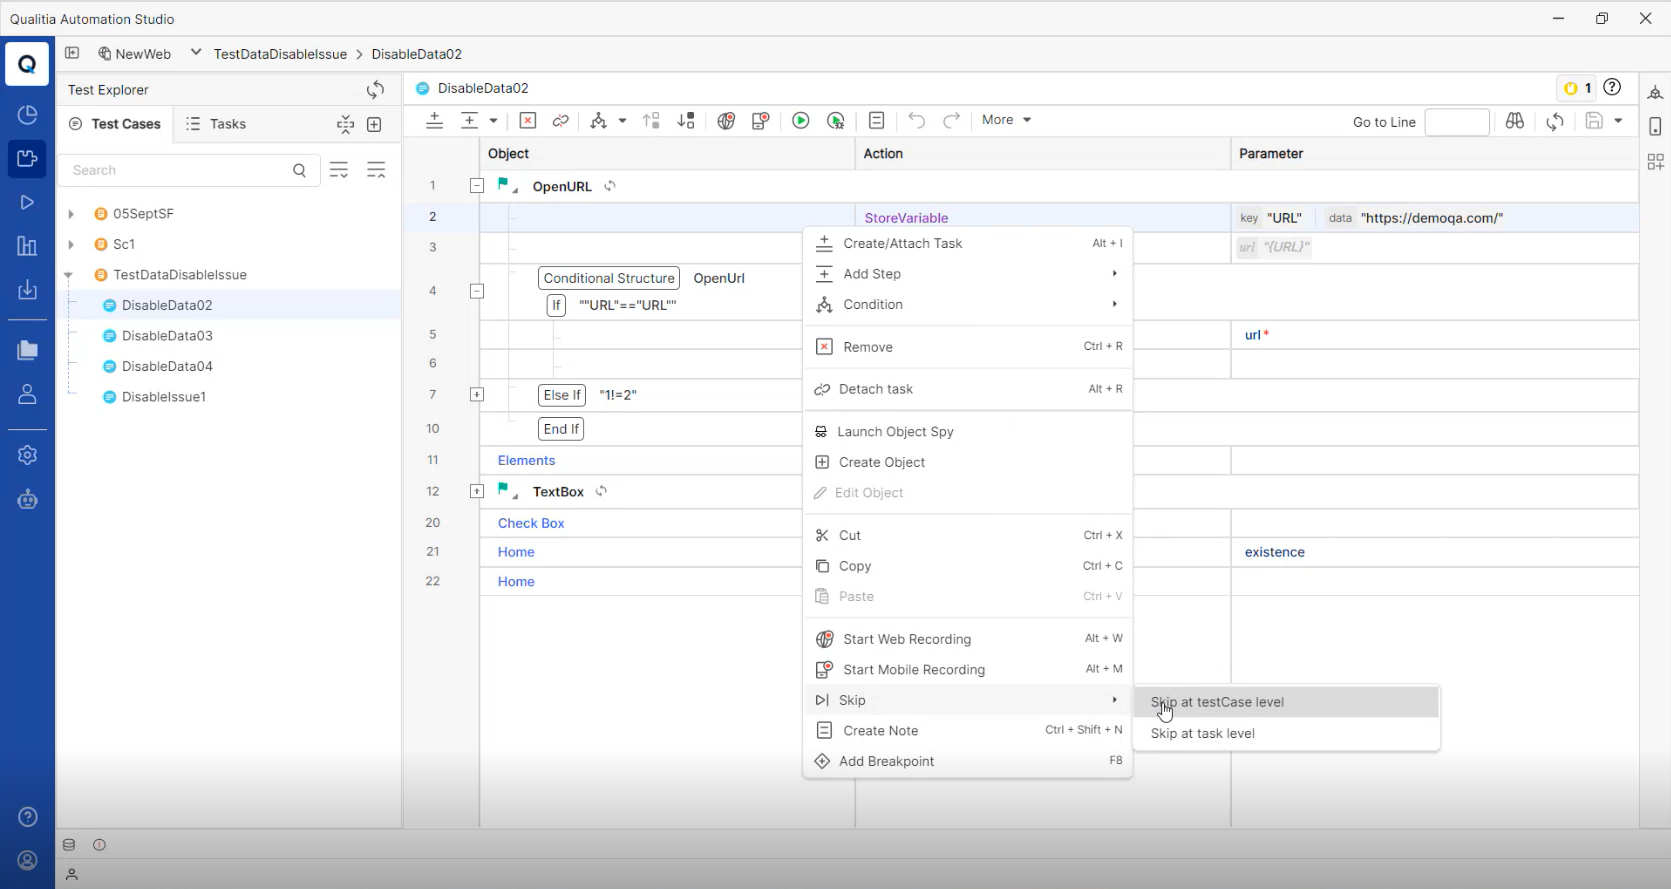Expand the TextBox task at row 12
The width and height of the screenshot is (1671, 889).
pos(477,491)
